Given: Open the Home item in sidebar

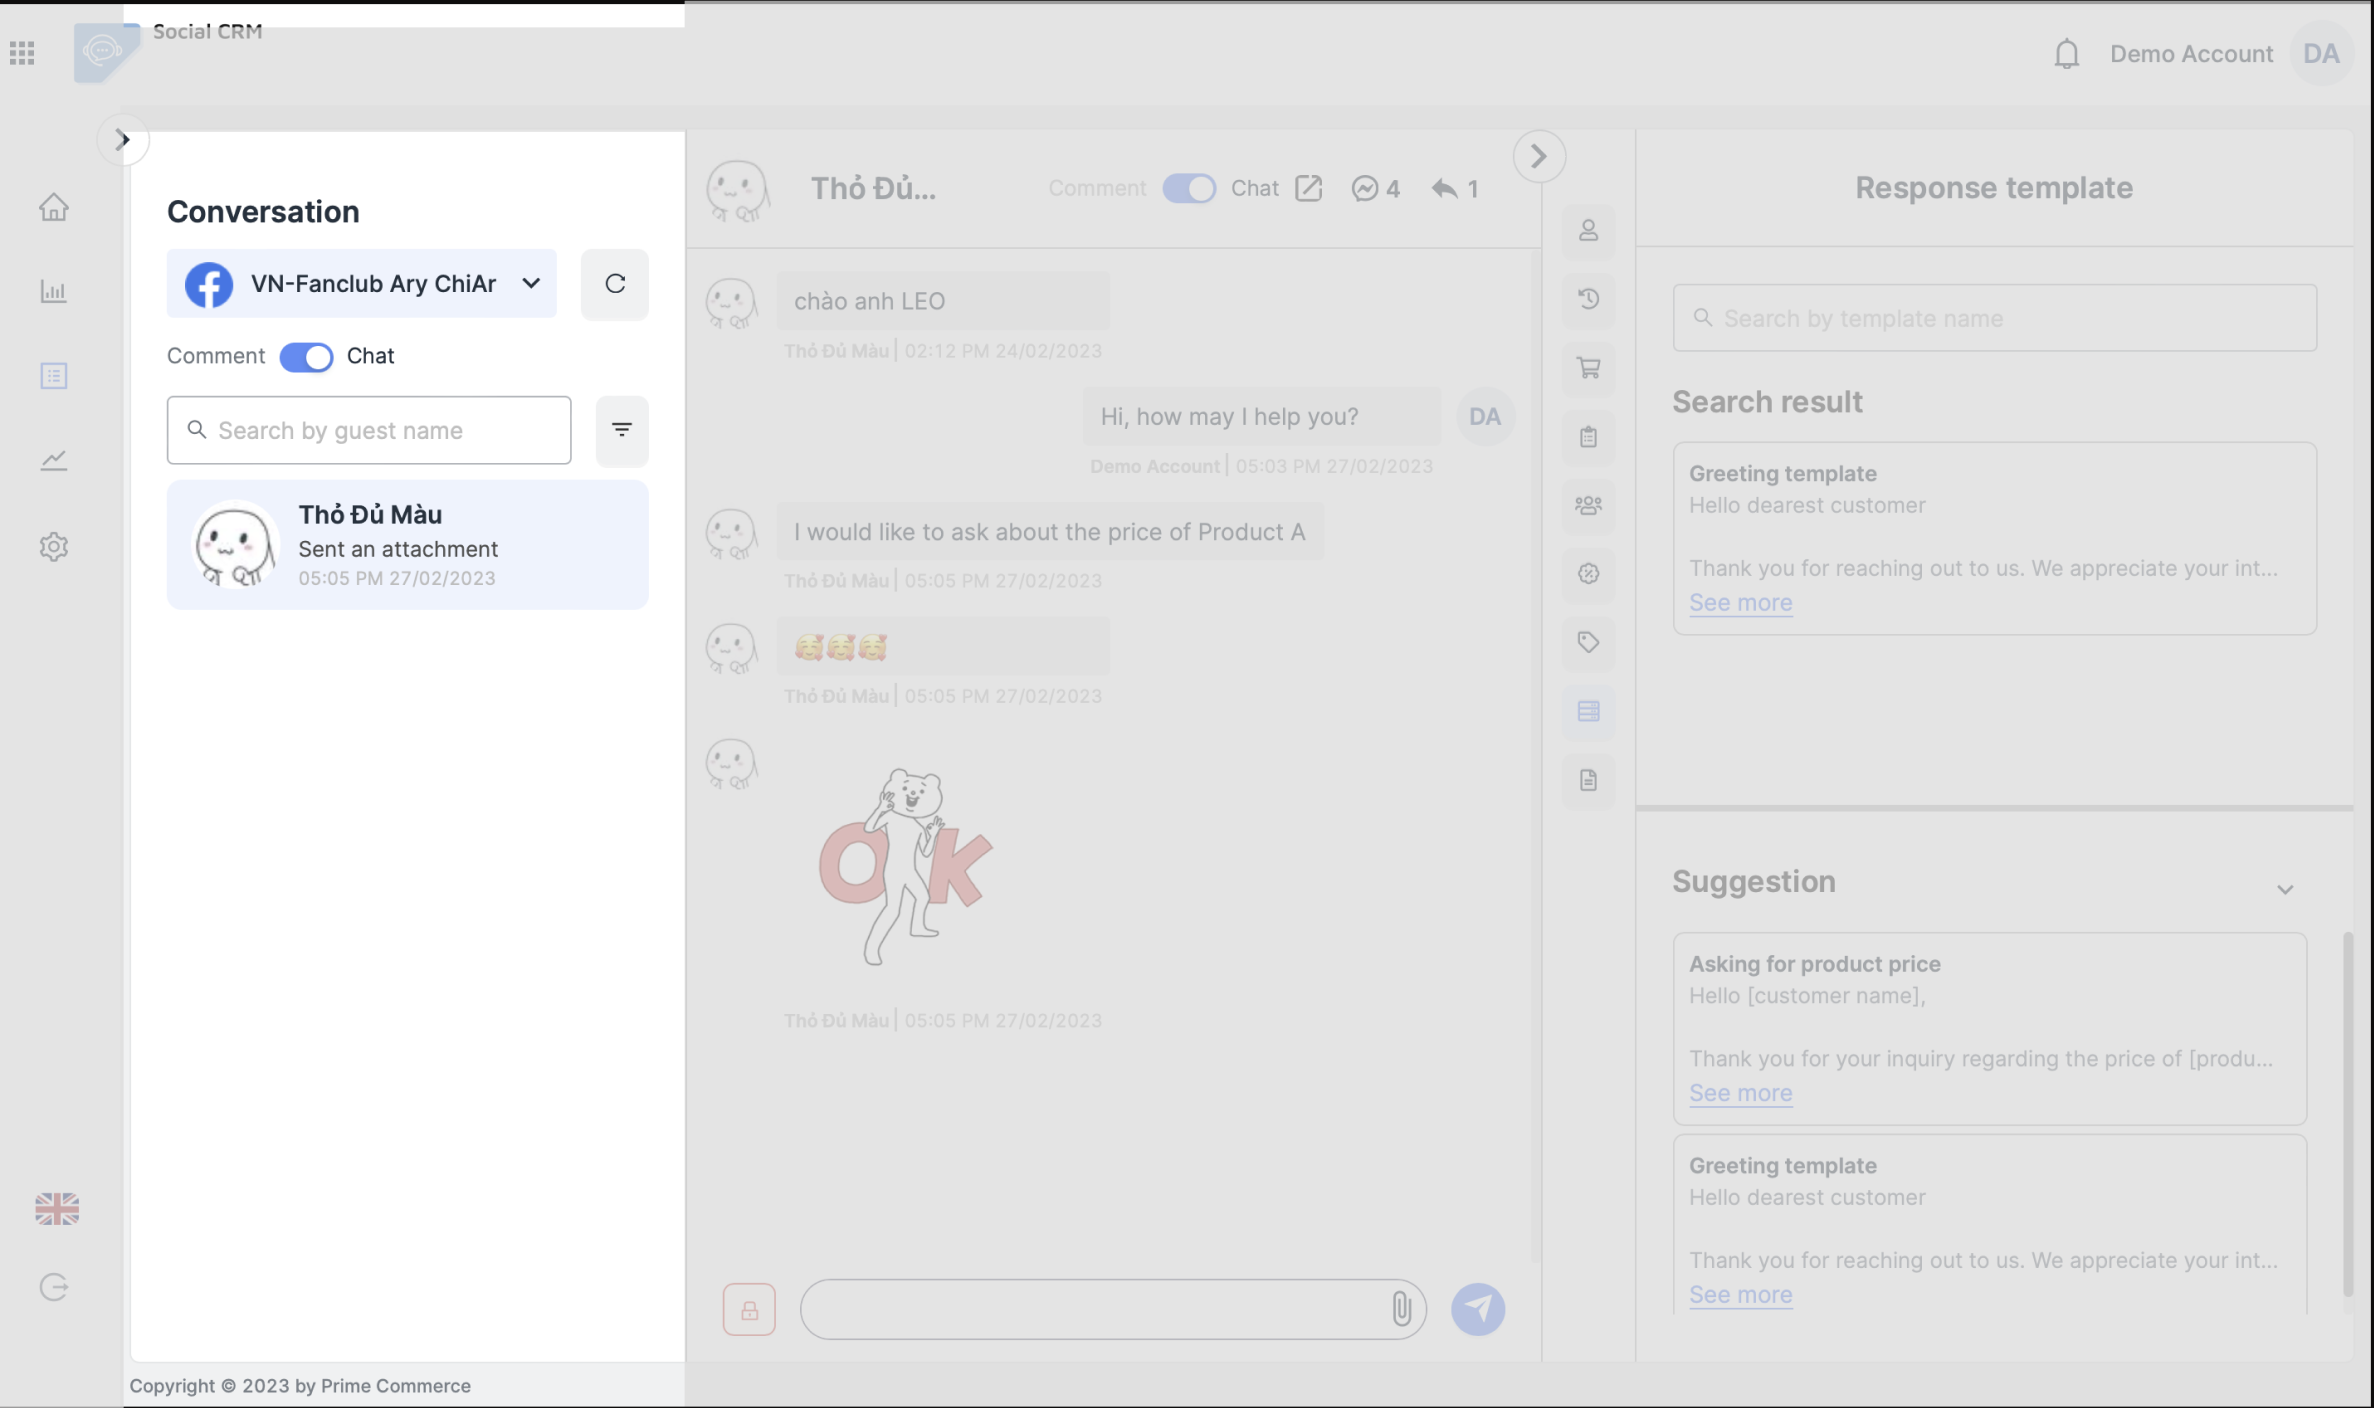Looking at the screenshot, I should point(54,207).
